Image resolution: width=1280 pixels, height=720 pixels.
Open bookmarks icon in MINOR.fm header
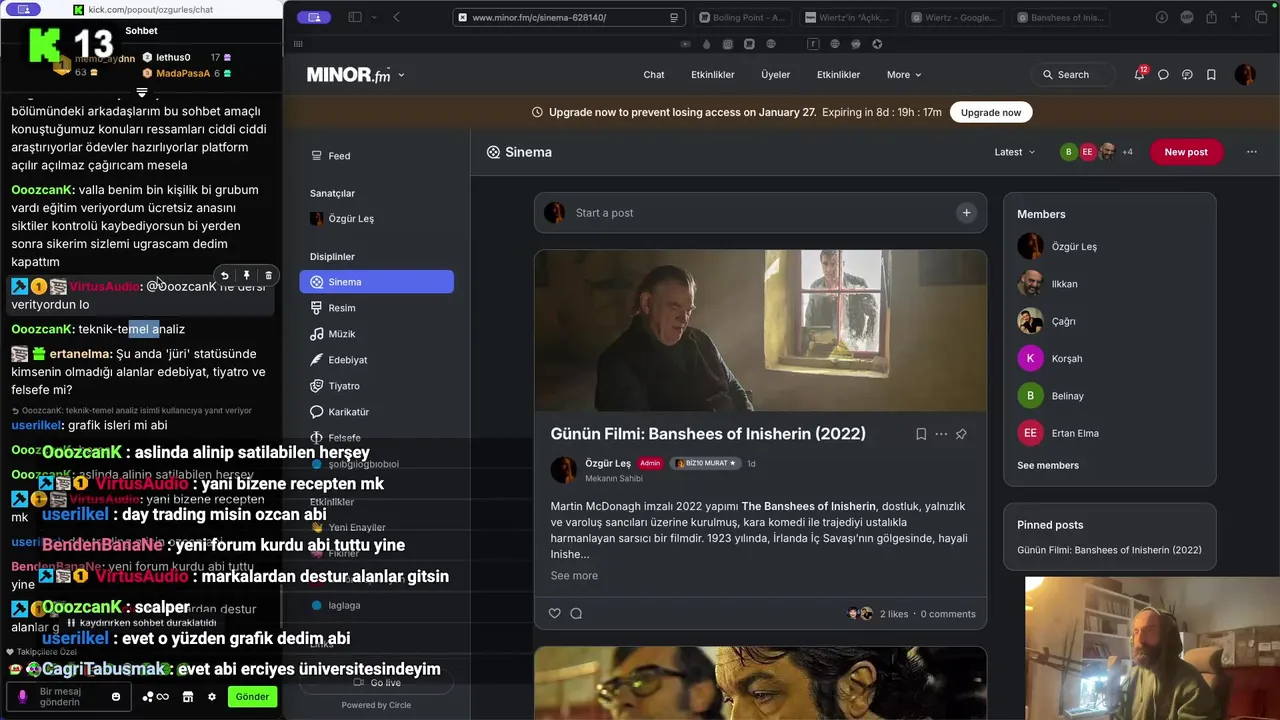point(1211,75)
